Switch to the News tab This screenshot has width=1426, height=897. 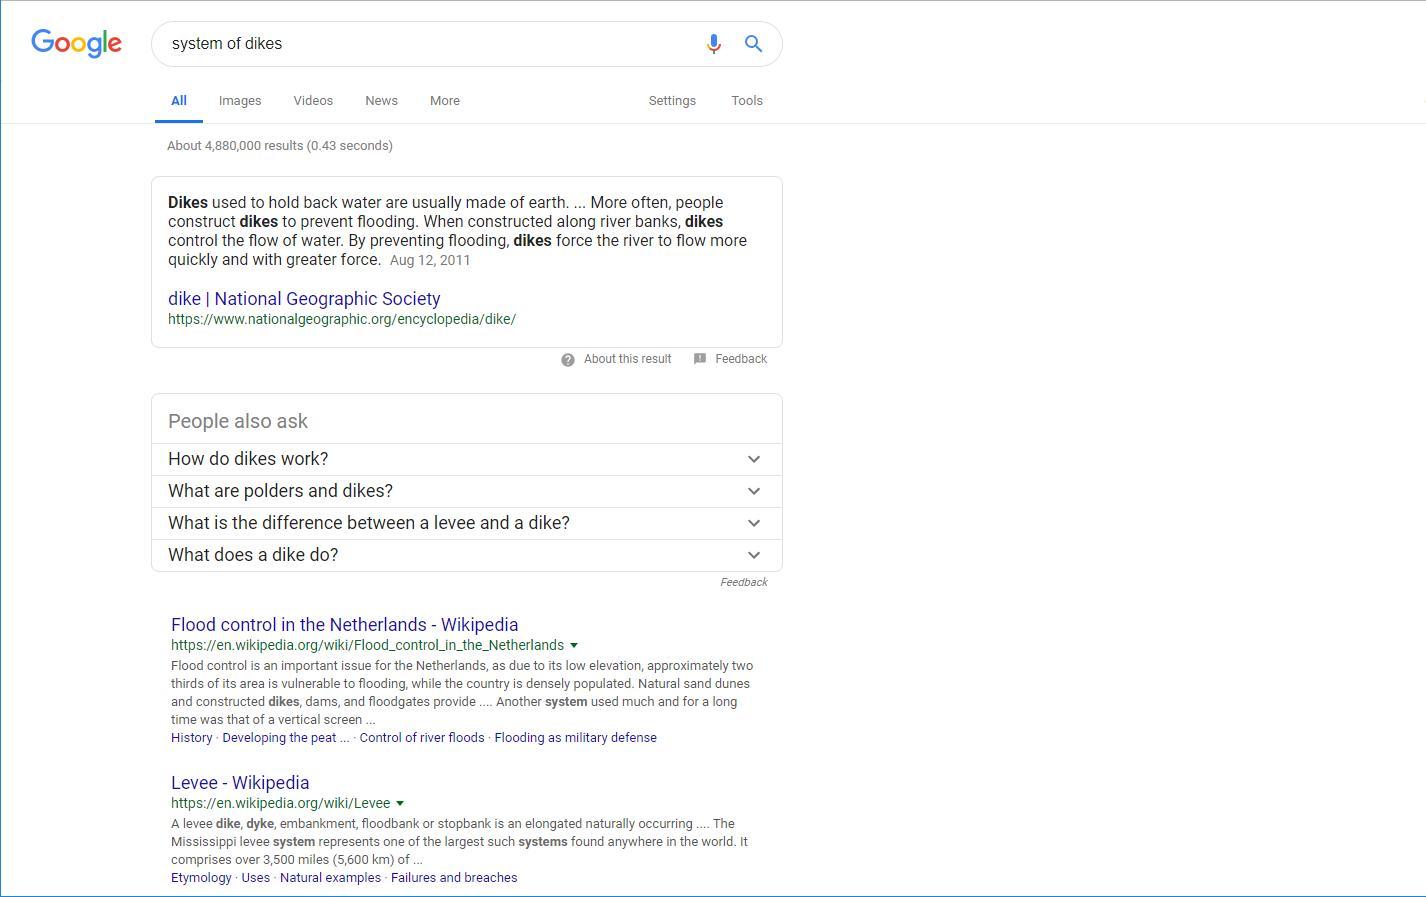(x=381, y=101)
